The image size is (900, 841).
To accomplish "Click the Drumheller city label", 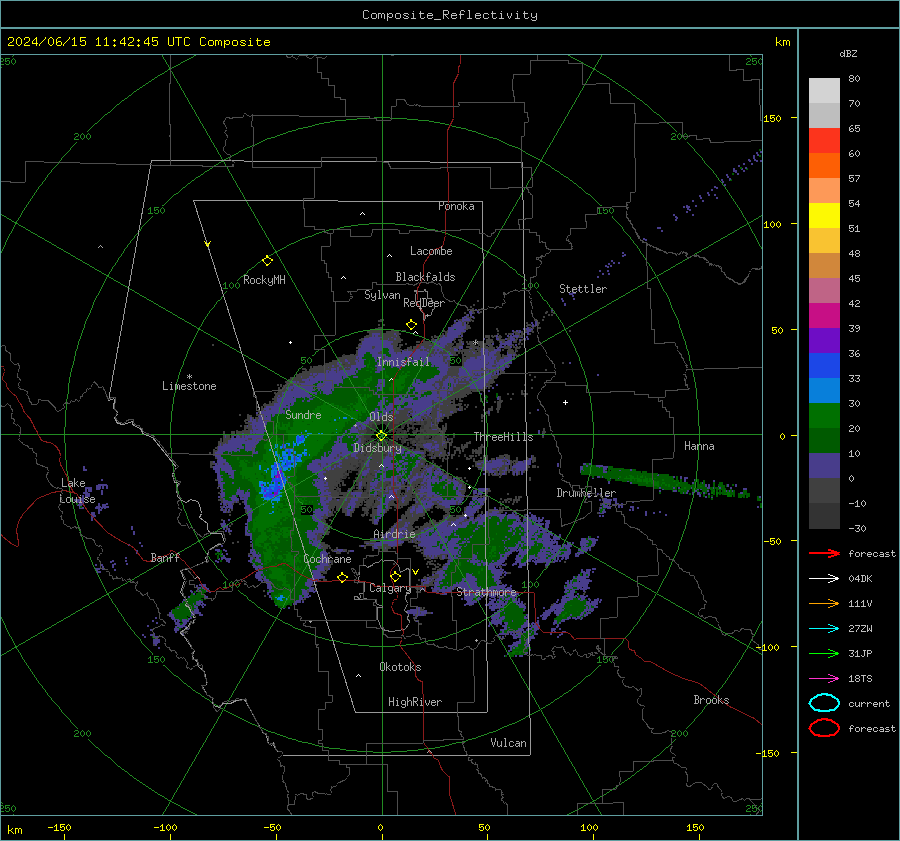I will [586, 493].
